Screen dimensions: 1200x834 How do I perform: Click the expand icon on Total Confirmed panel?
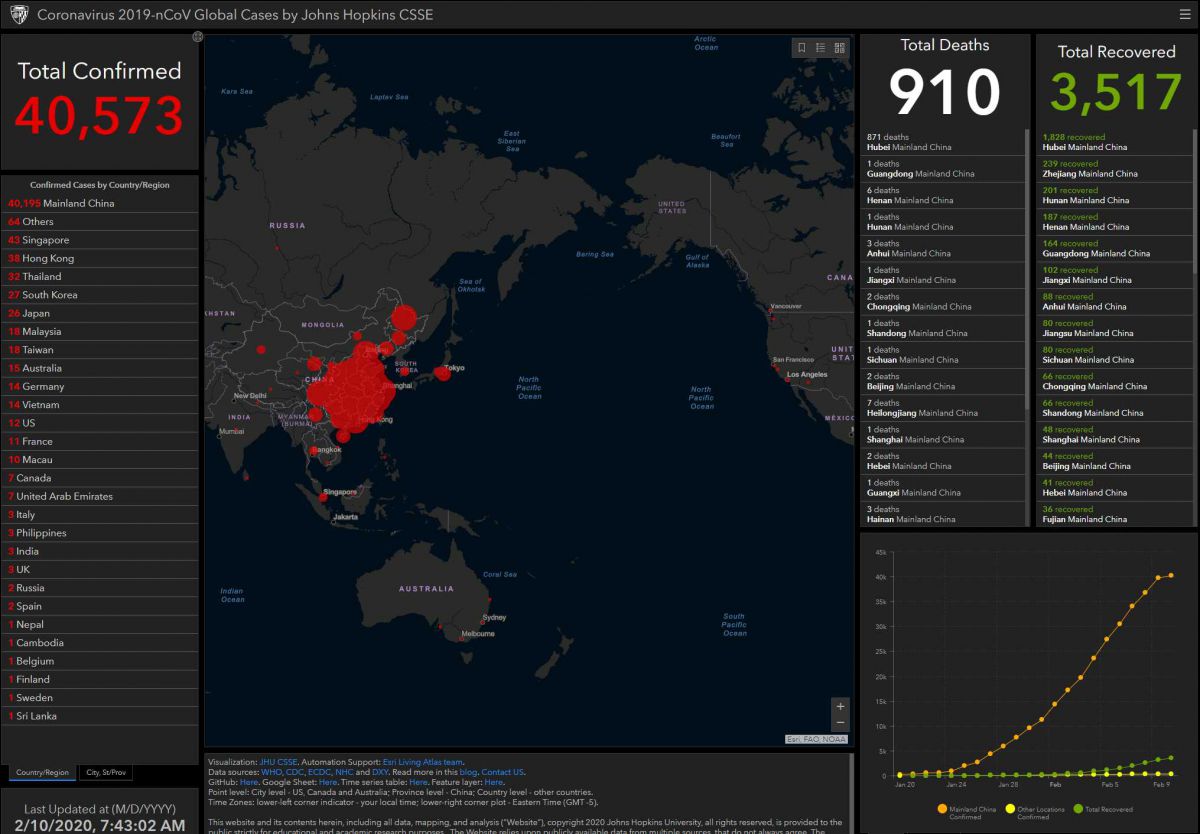[197, 37]
